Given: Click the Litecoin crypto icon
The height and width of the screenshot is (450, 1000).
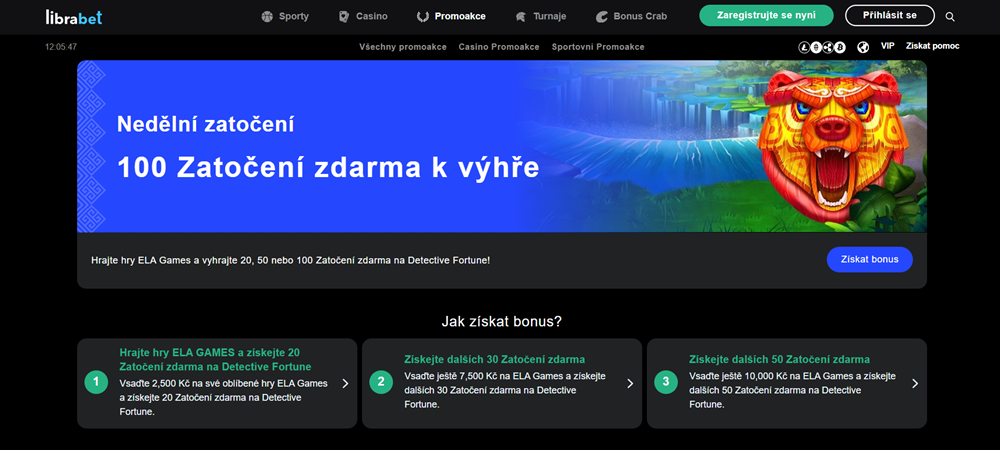Looking at the screenshot, I should 805,47.
